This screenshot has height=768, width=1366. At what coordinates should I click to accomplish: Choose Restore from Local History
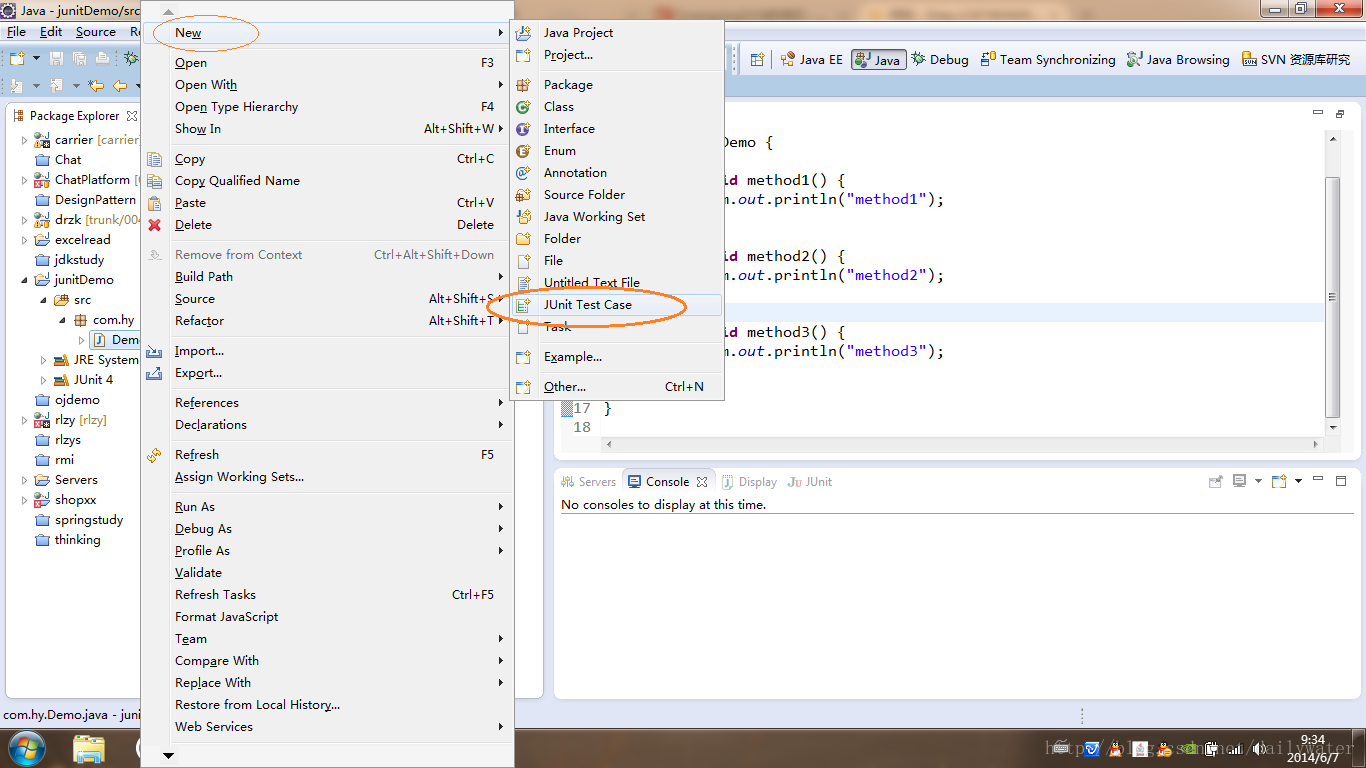[x=327, y=705]
